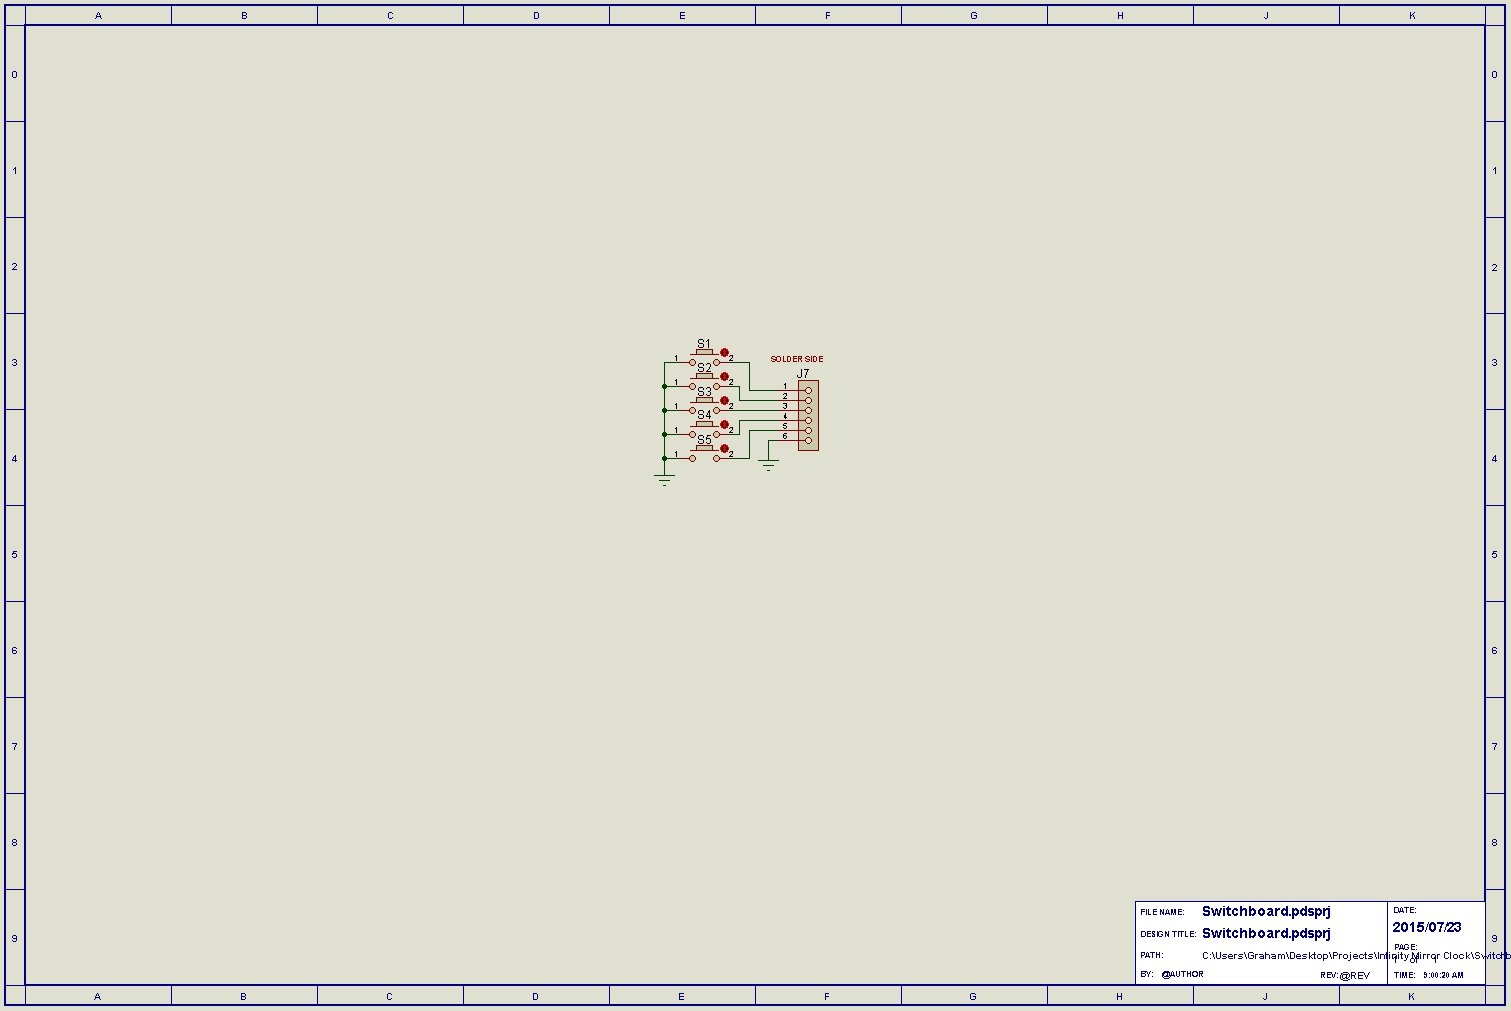
Task: Click the ground symbol wired to J7 pin 6
Action: pos(768,465)
